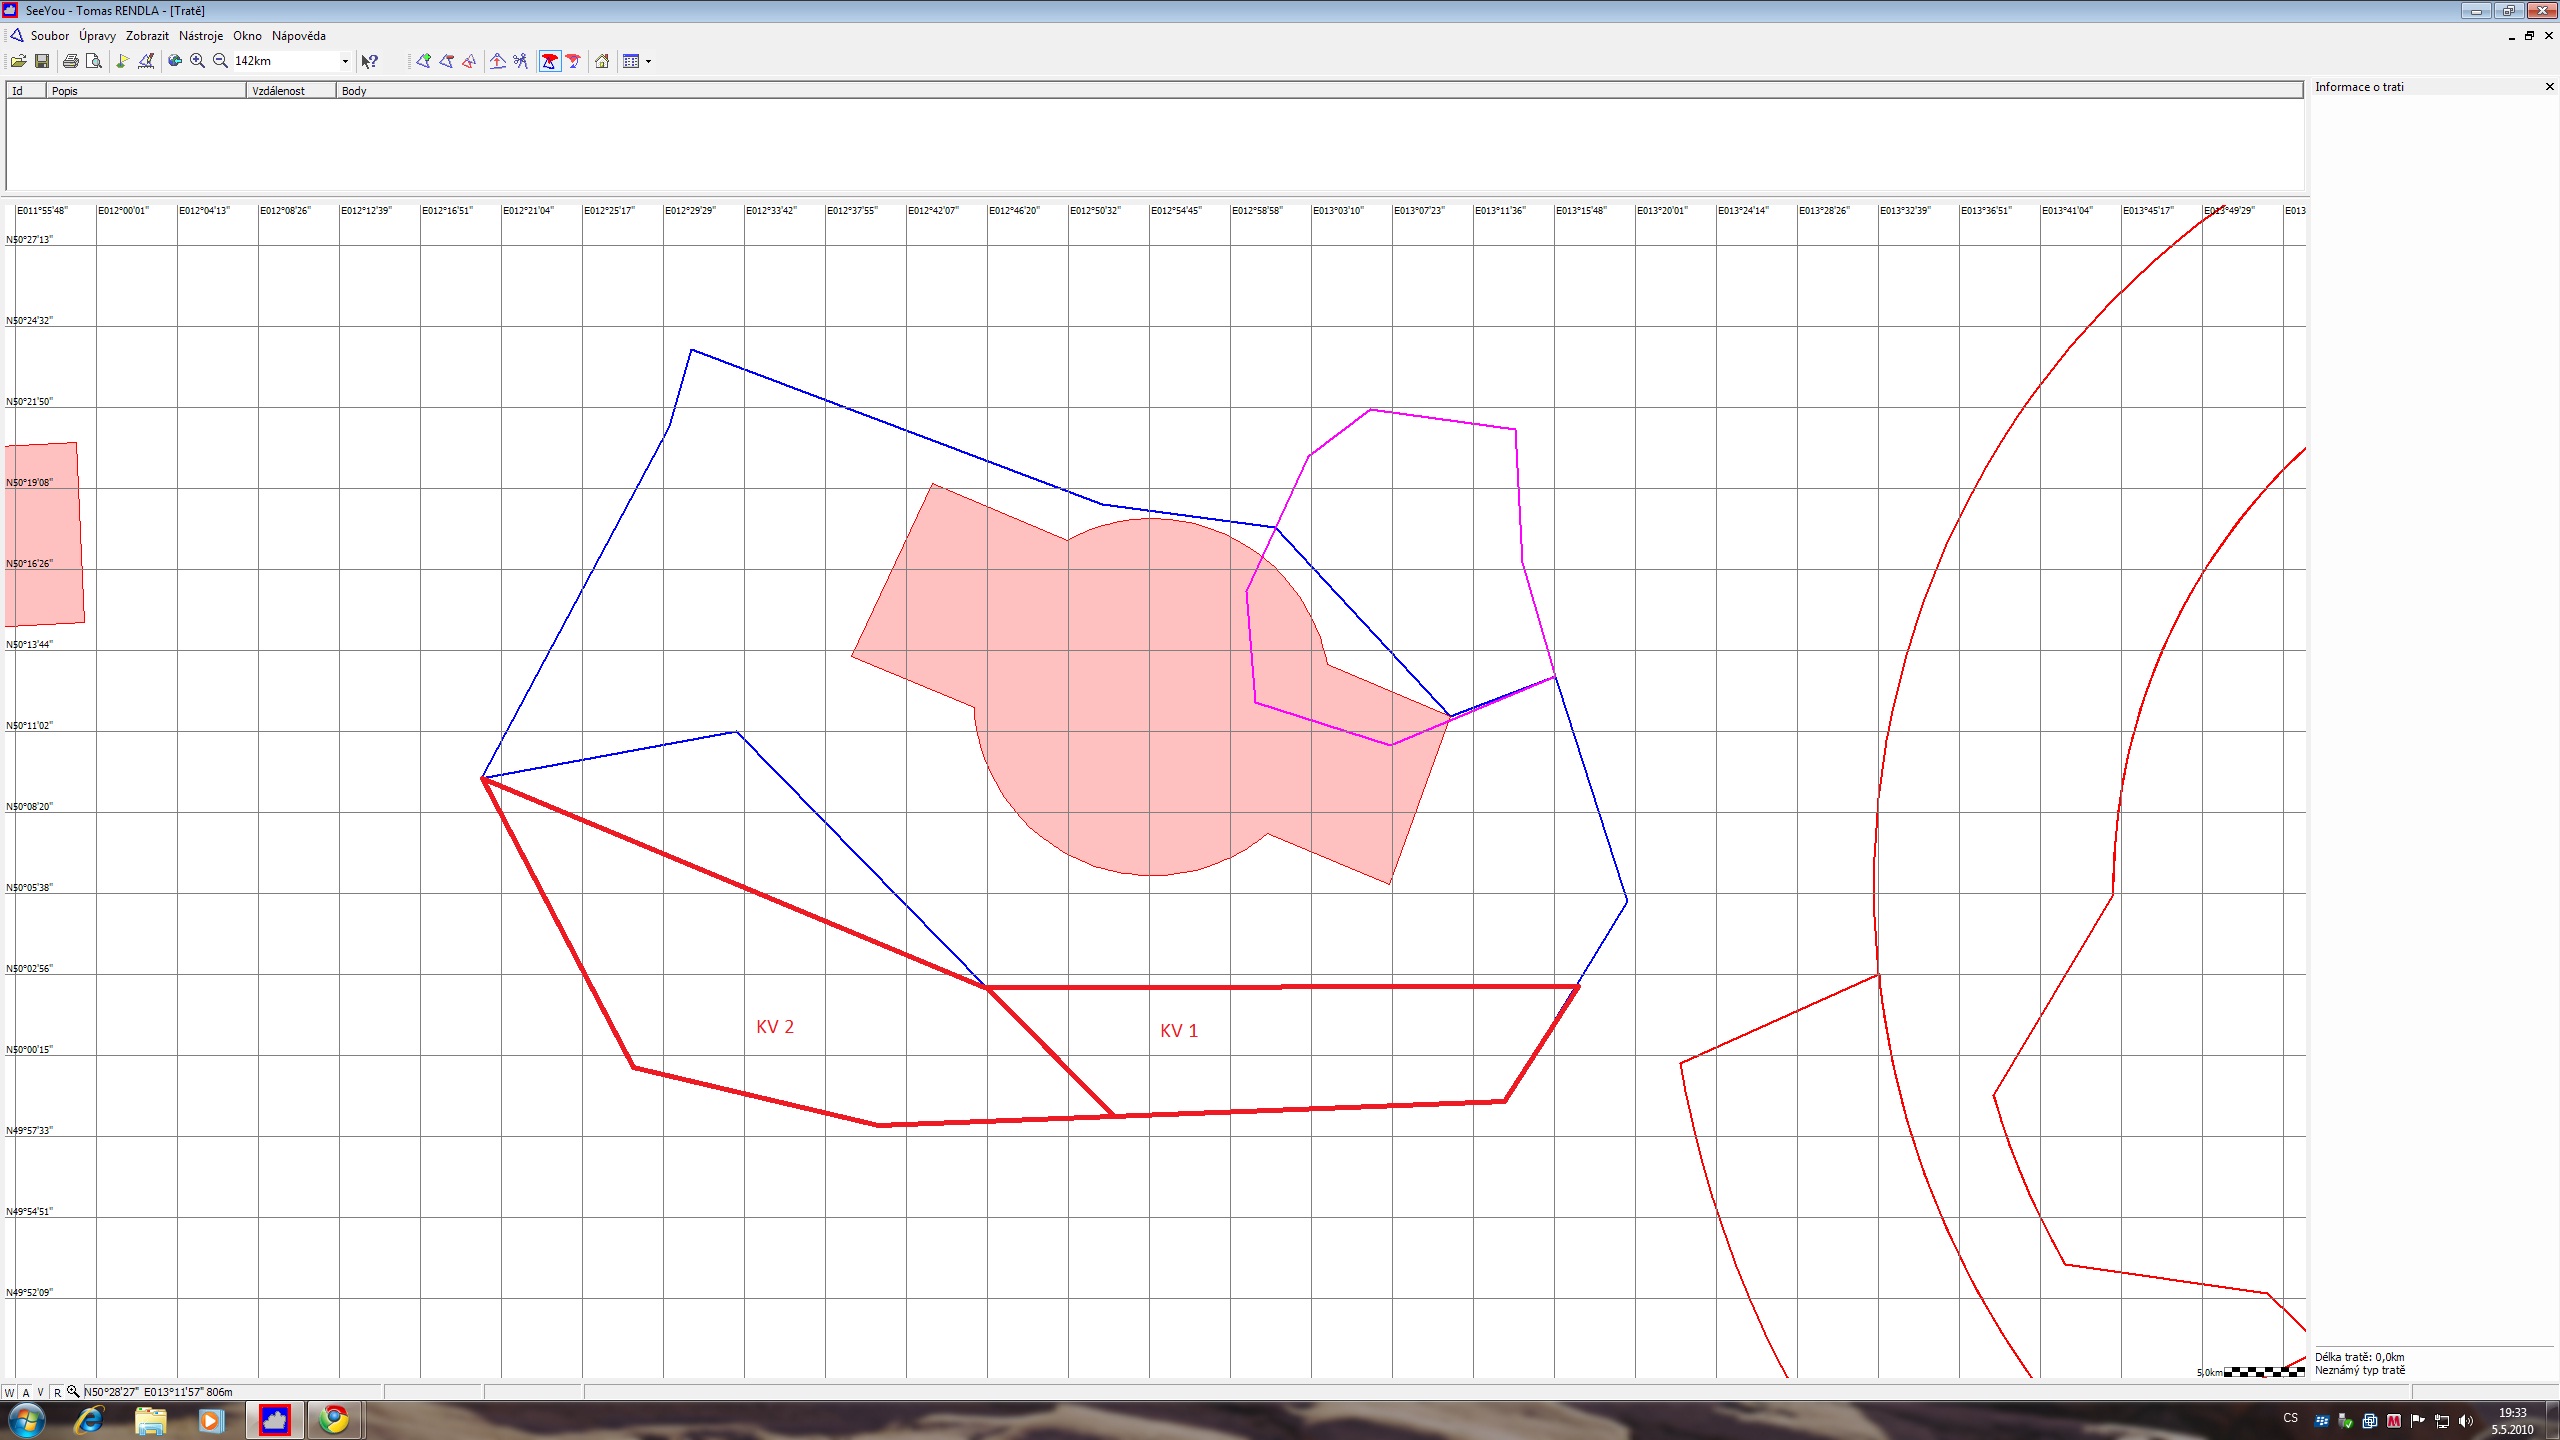
Task: Click the scissors figure toolbar icon
Action: (x=520, y=61)
